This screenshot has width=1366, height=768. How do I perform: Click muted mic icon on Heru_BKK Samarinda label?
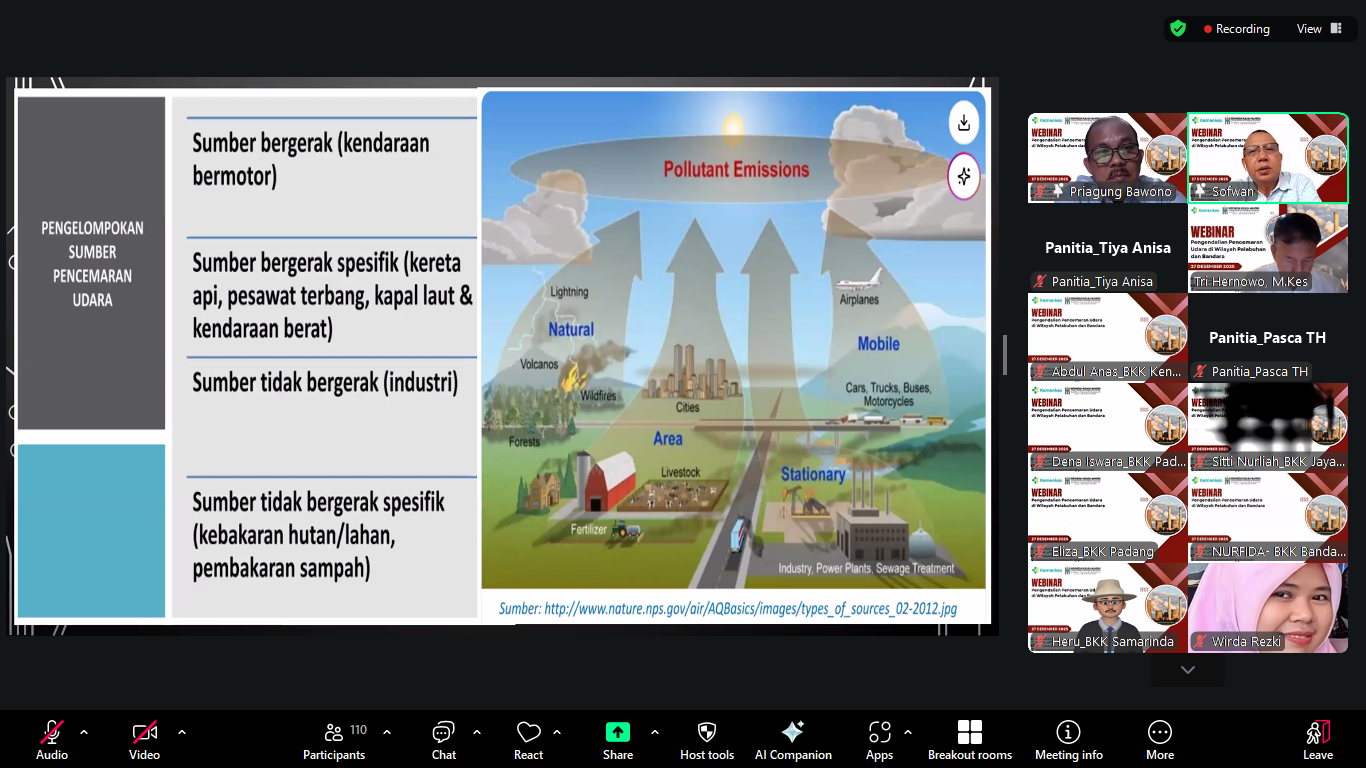pos(1040,642)
